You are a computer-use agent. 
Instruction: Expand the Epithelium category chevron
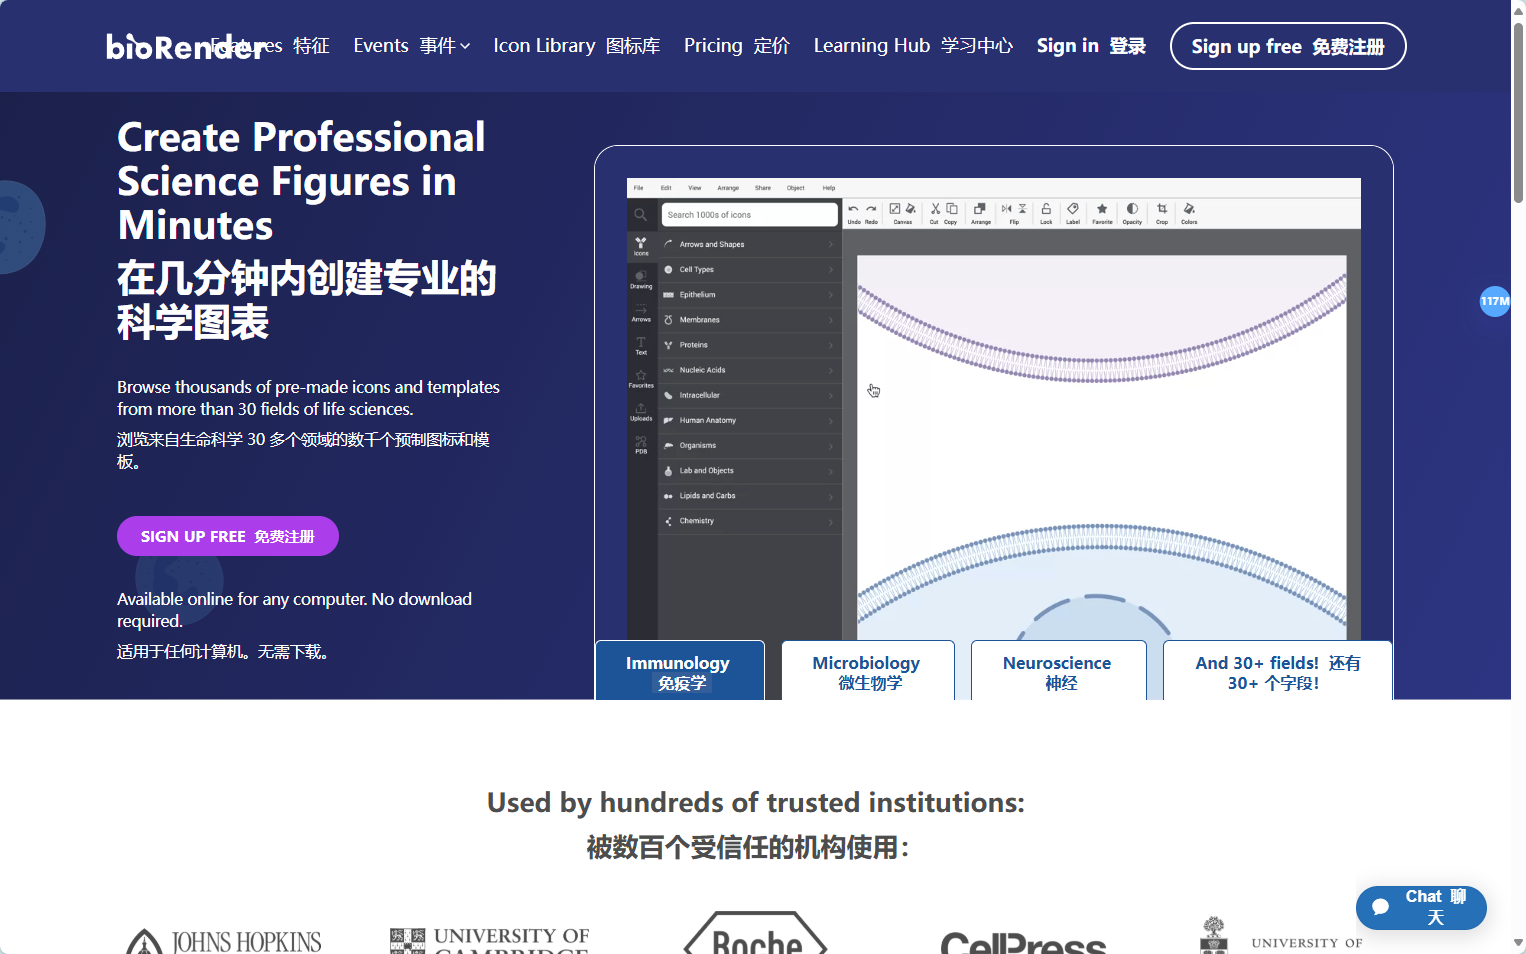(830, 295)
